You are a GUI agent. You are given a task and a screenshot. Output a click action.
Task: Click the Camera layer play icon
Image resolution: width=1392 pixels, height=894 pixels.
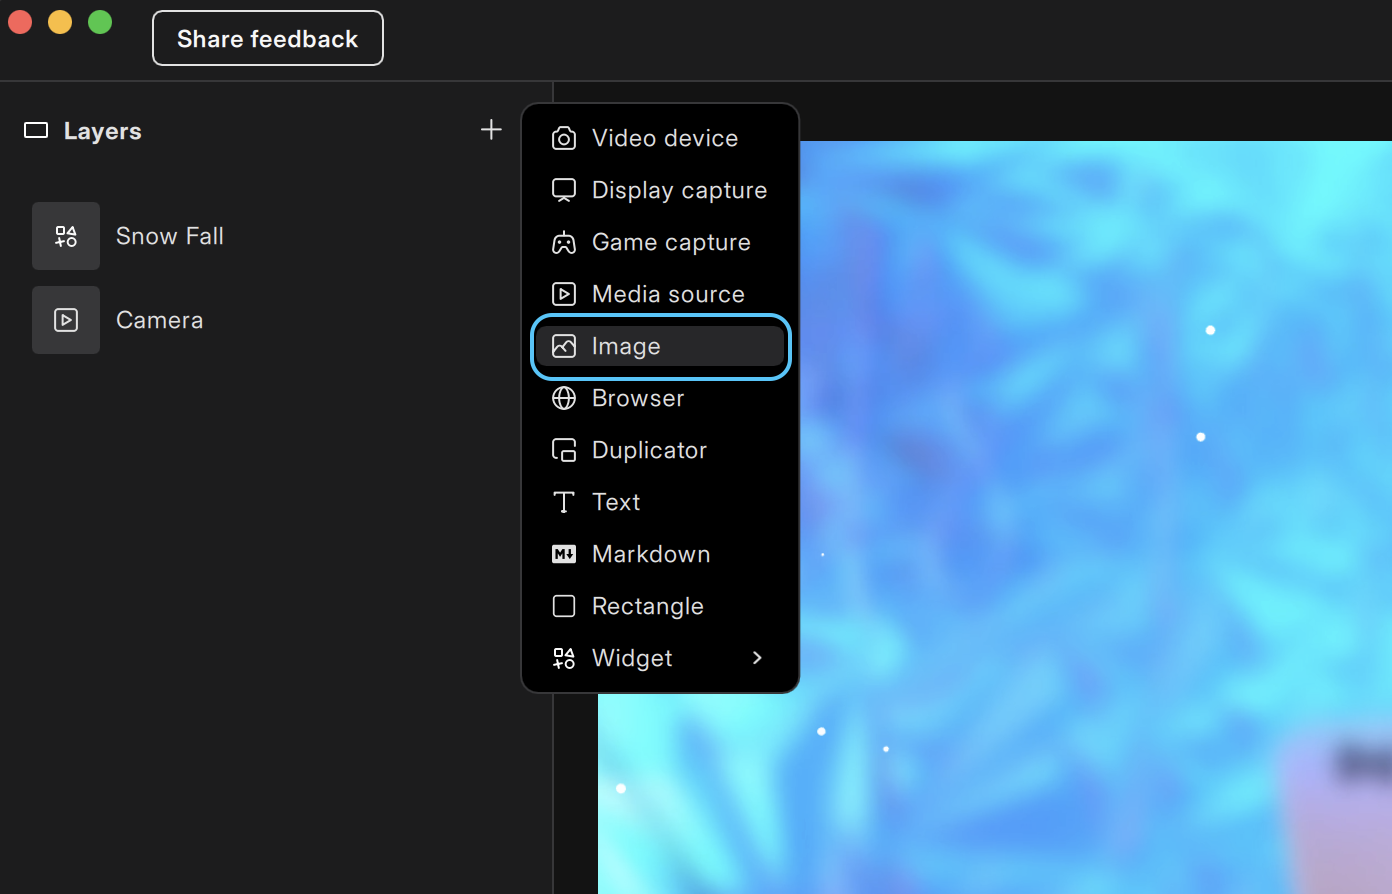66,320
